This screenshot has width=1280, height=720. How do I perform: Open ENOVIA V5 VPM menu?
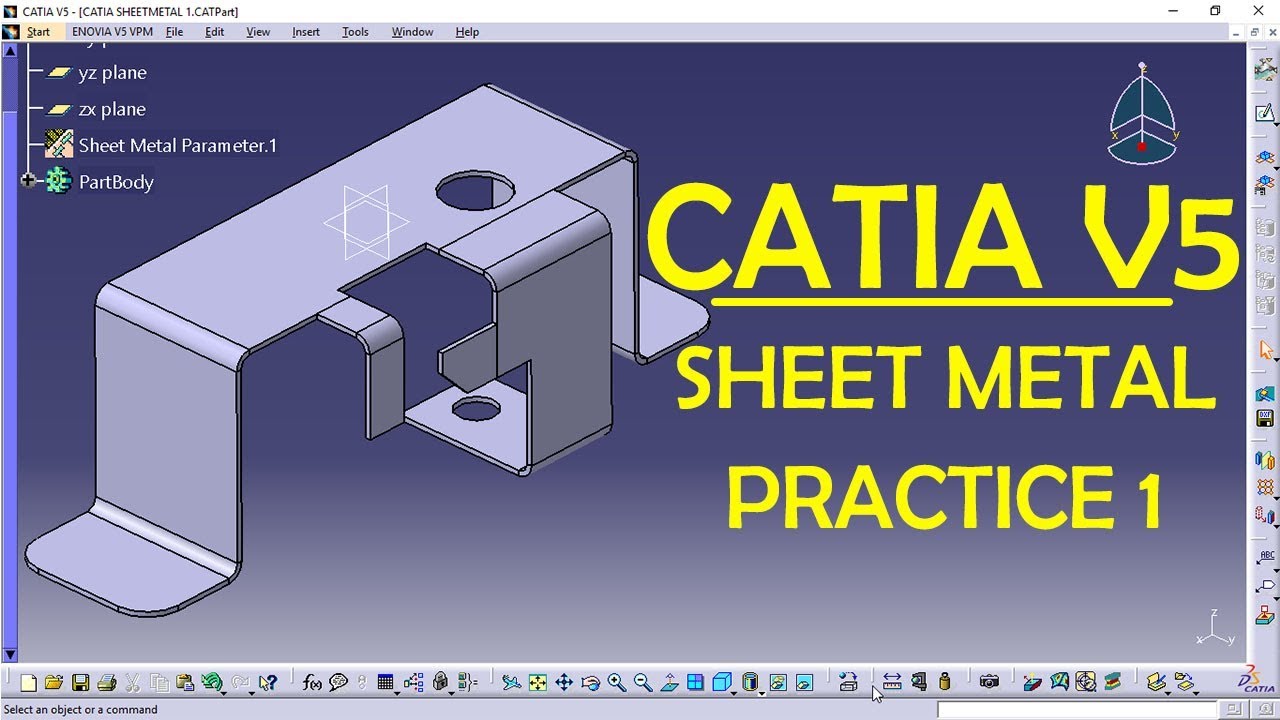pos(112,32)
